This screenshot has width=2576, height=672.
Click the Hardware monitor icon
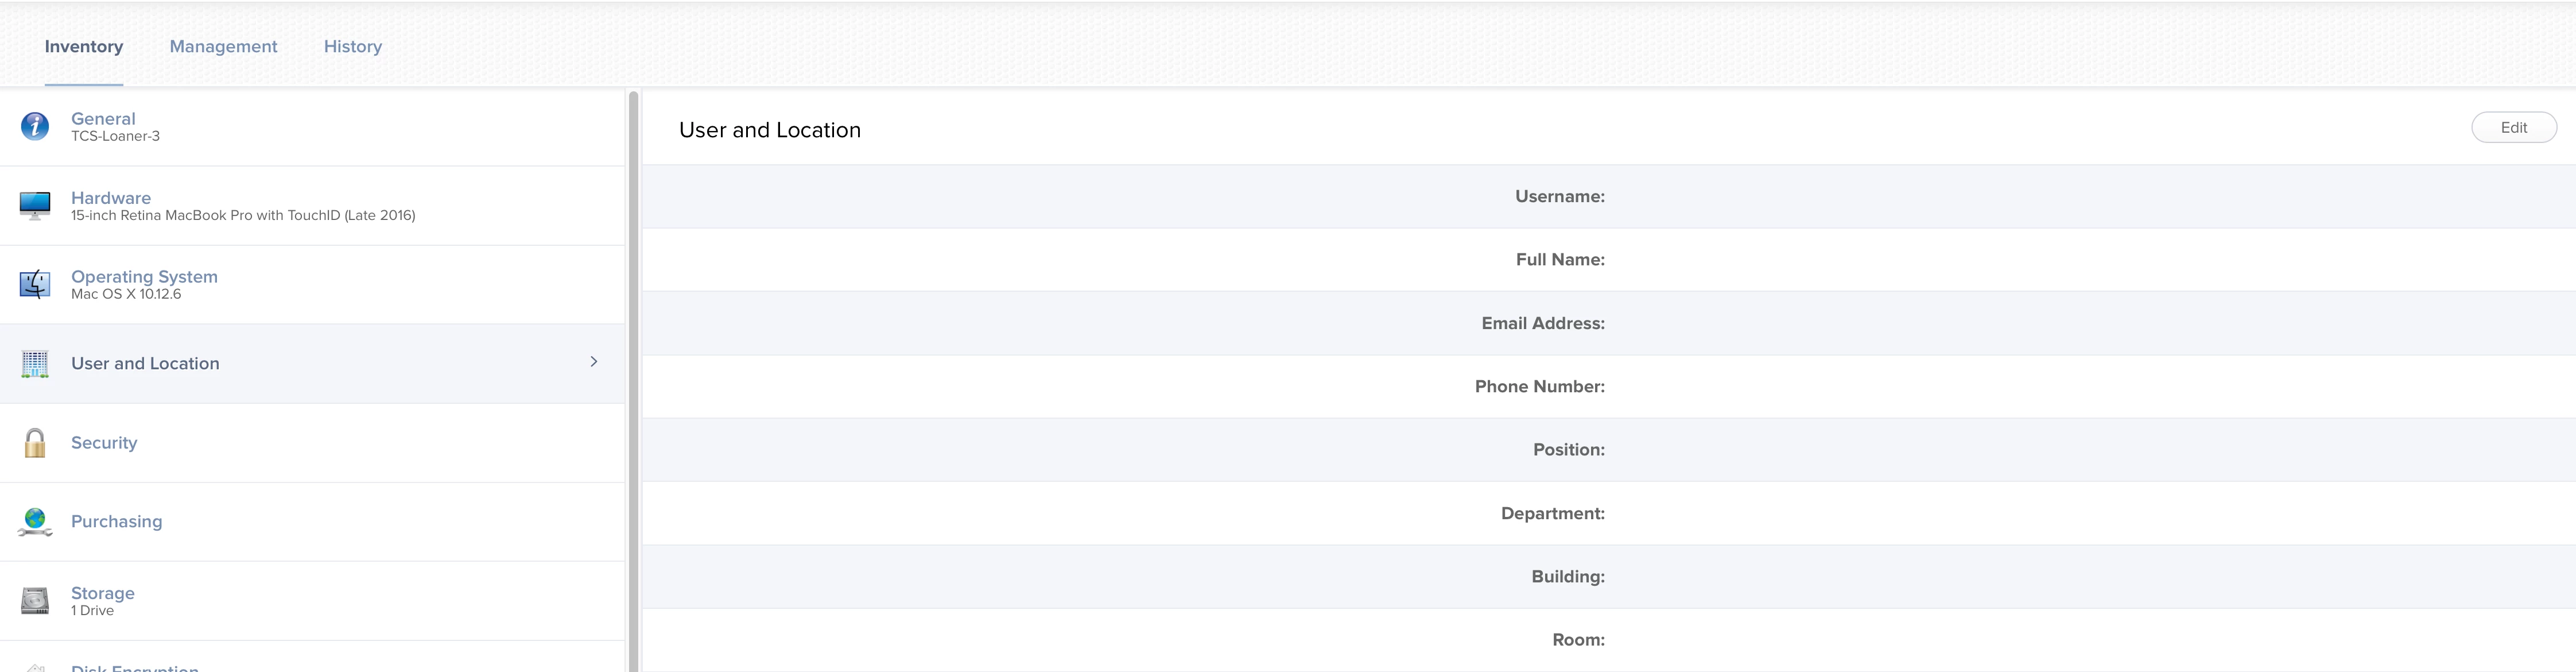pyautogui.click(x=35, y=205)
